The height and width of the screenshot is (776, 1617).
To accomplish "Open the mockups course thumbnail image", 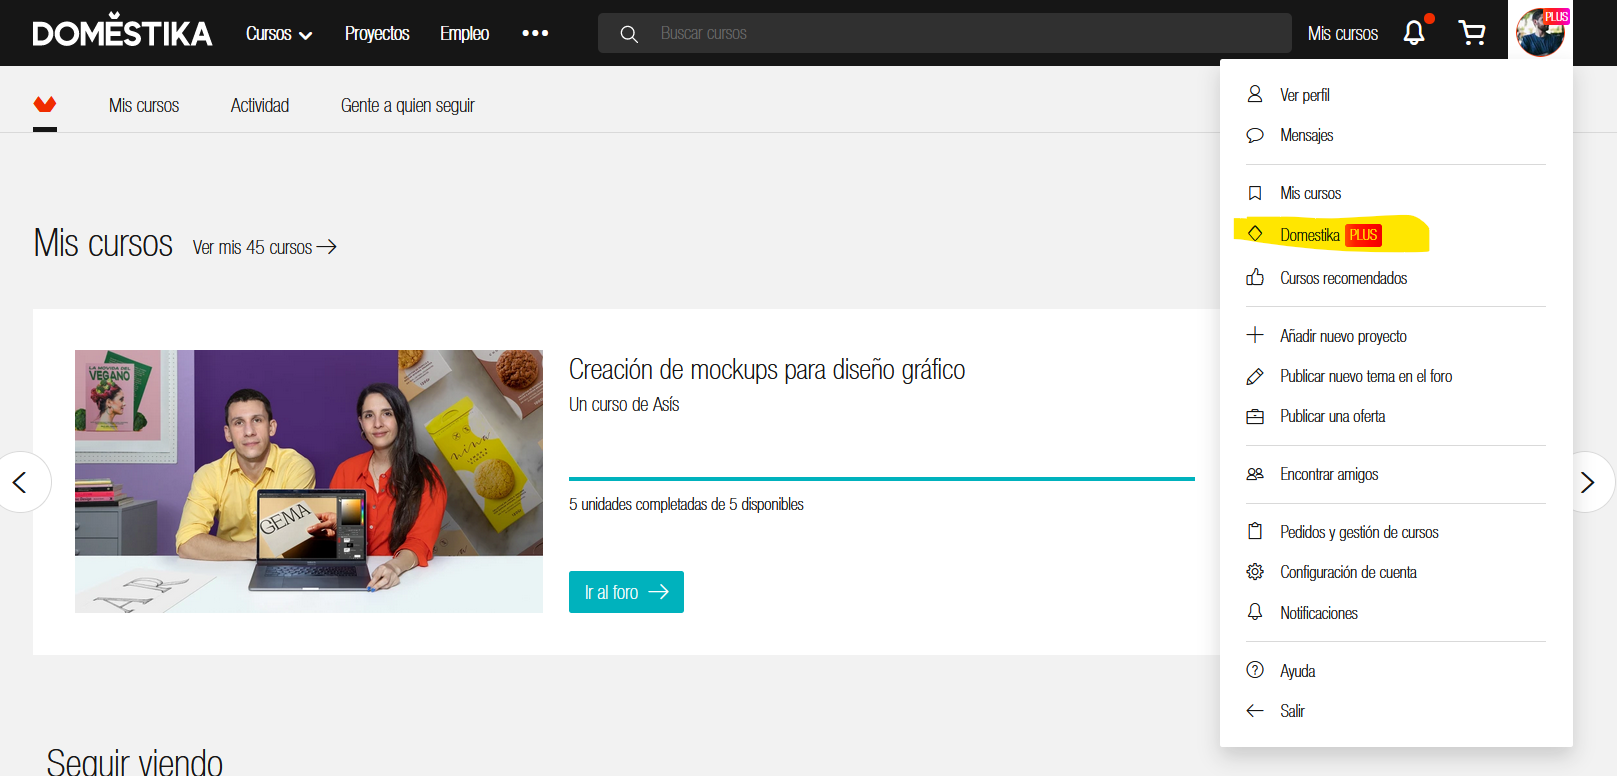I will coord(309,481).
